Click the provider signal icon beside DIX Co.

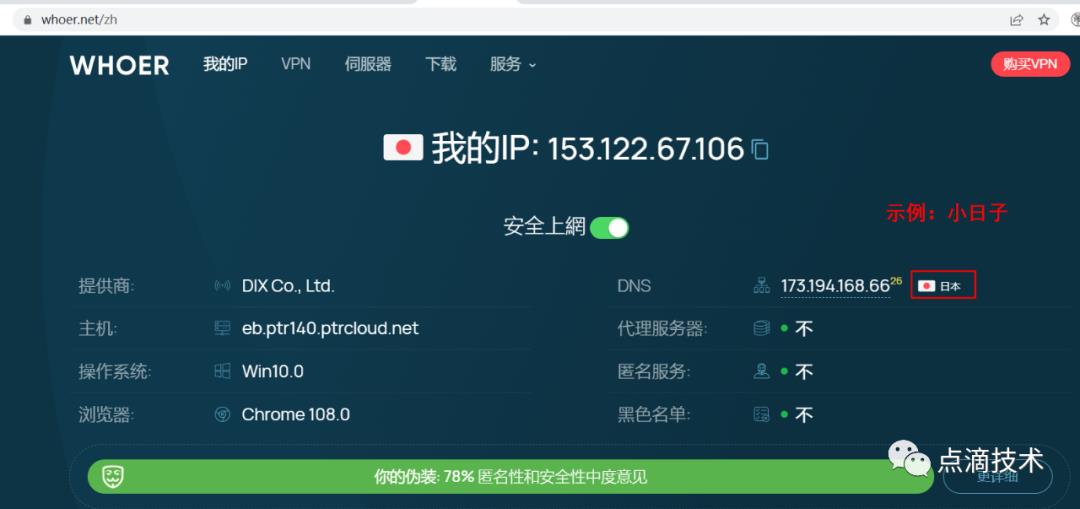tap(222, 286)
